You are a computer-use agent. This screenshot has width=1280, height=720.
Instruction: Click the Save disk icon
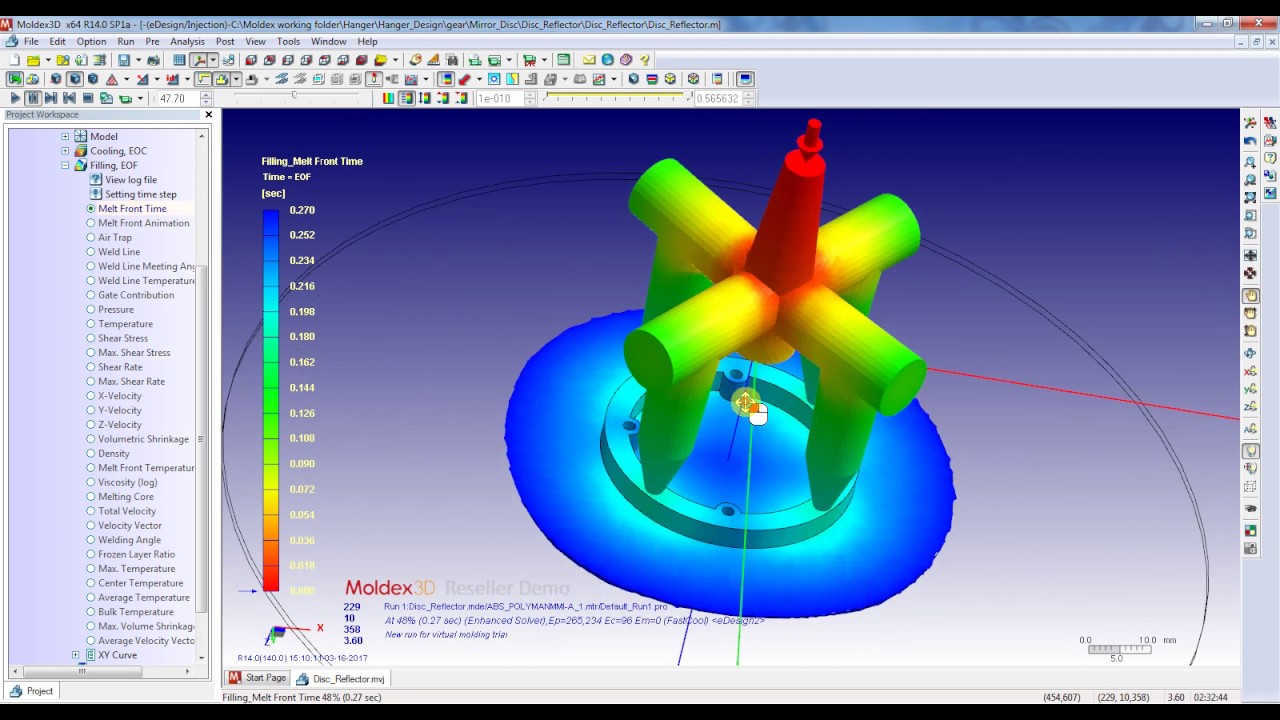tap(123, 60)
